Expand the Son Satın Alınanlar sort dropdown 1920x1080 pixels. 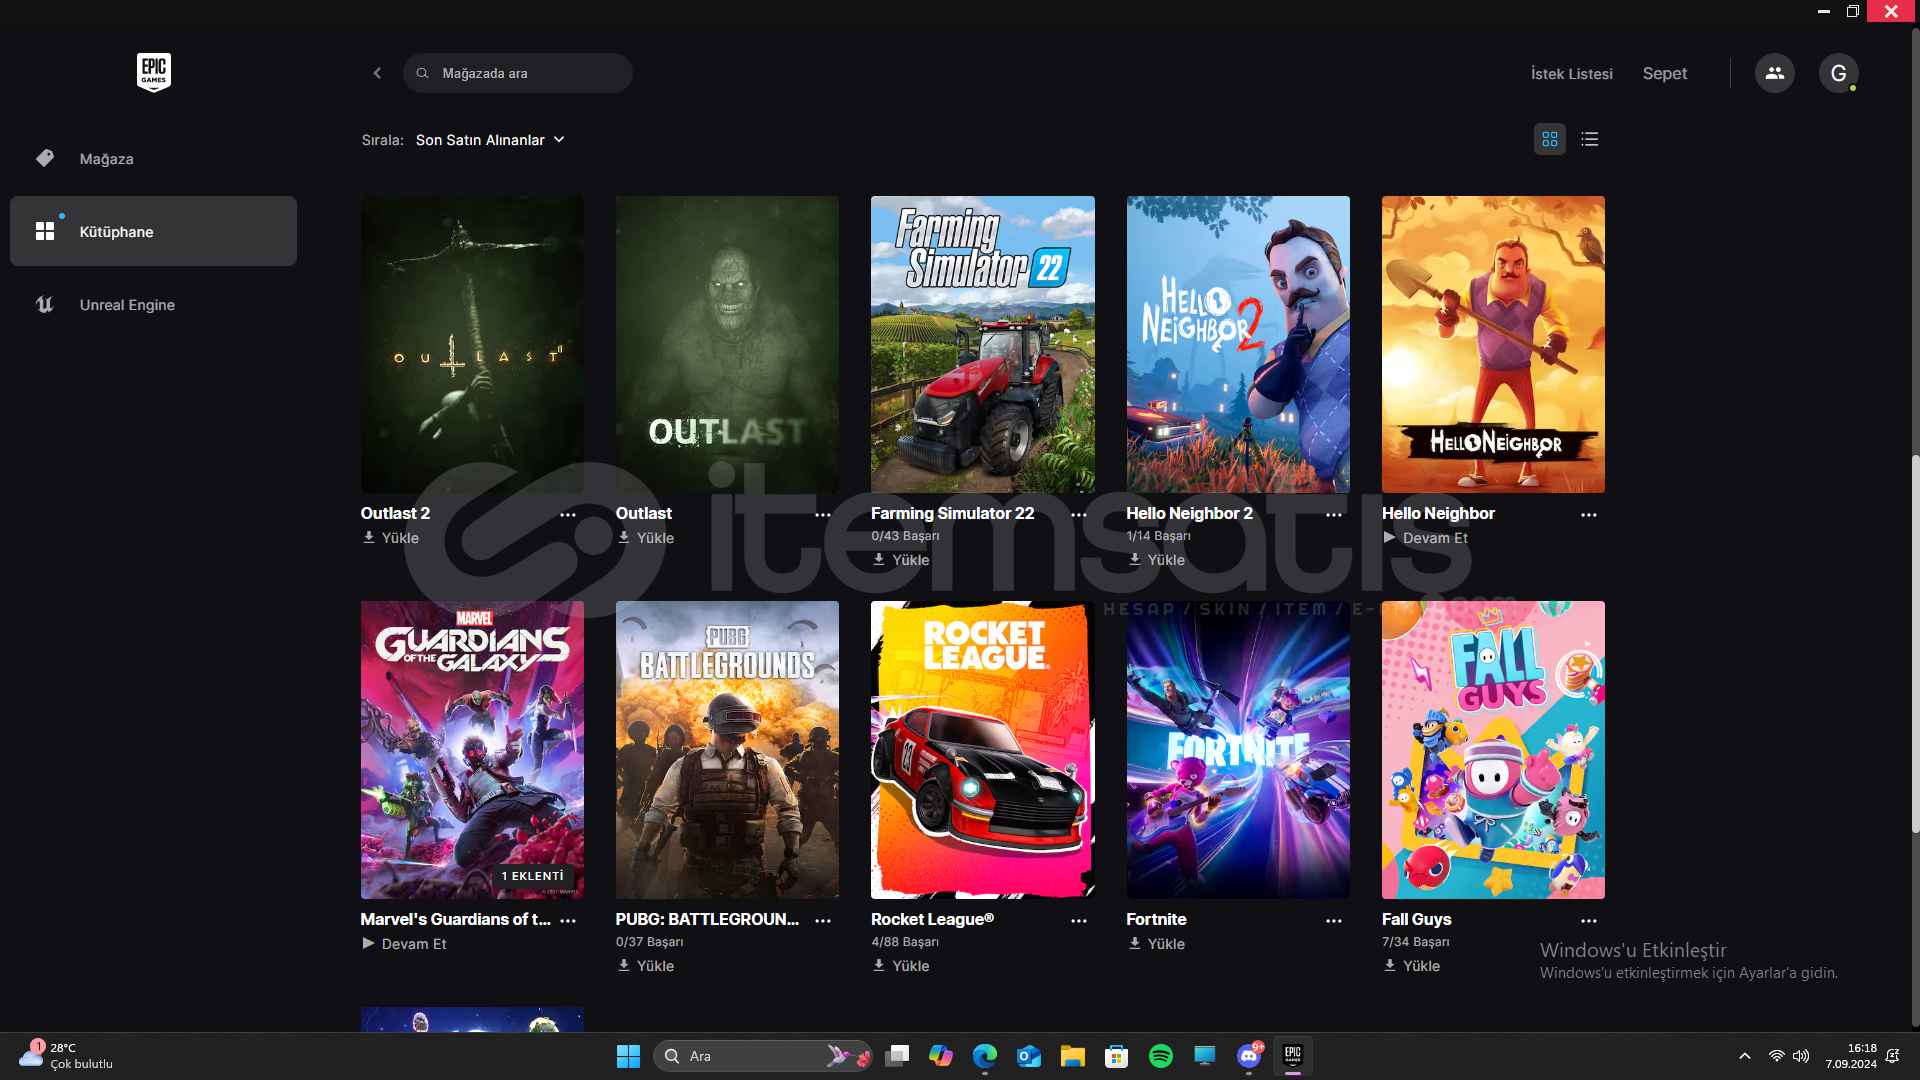[490, 140]
